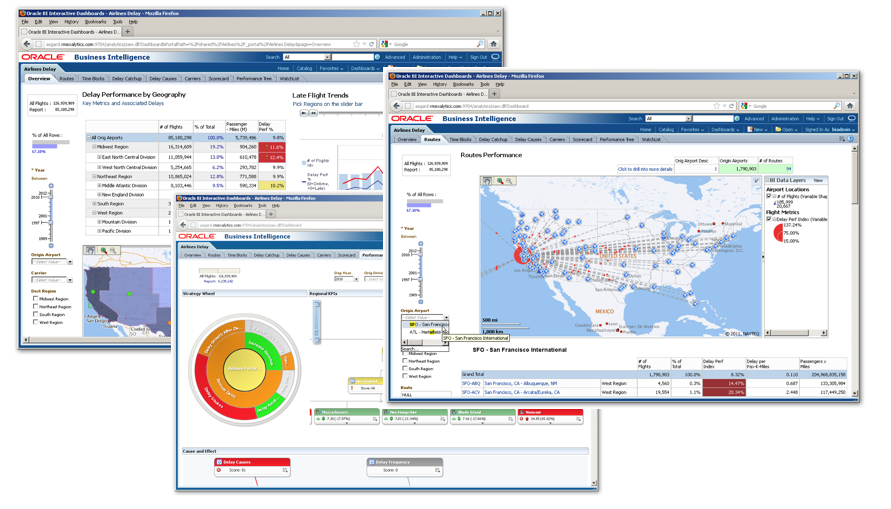
Task: Toggle Delay Perf Index layer checkbox
Action: (x=769, y=219)
